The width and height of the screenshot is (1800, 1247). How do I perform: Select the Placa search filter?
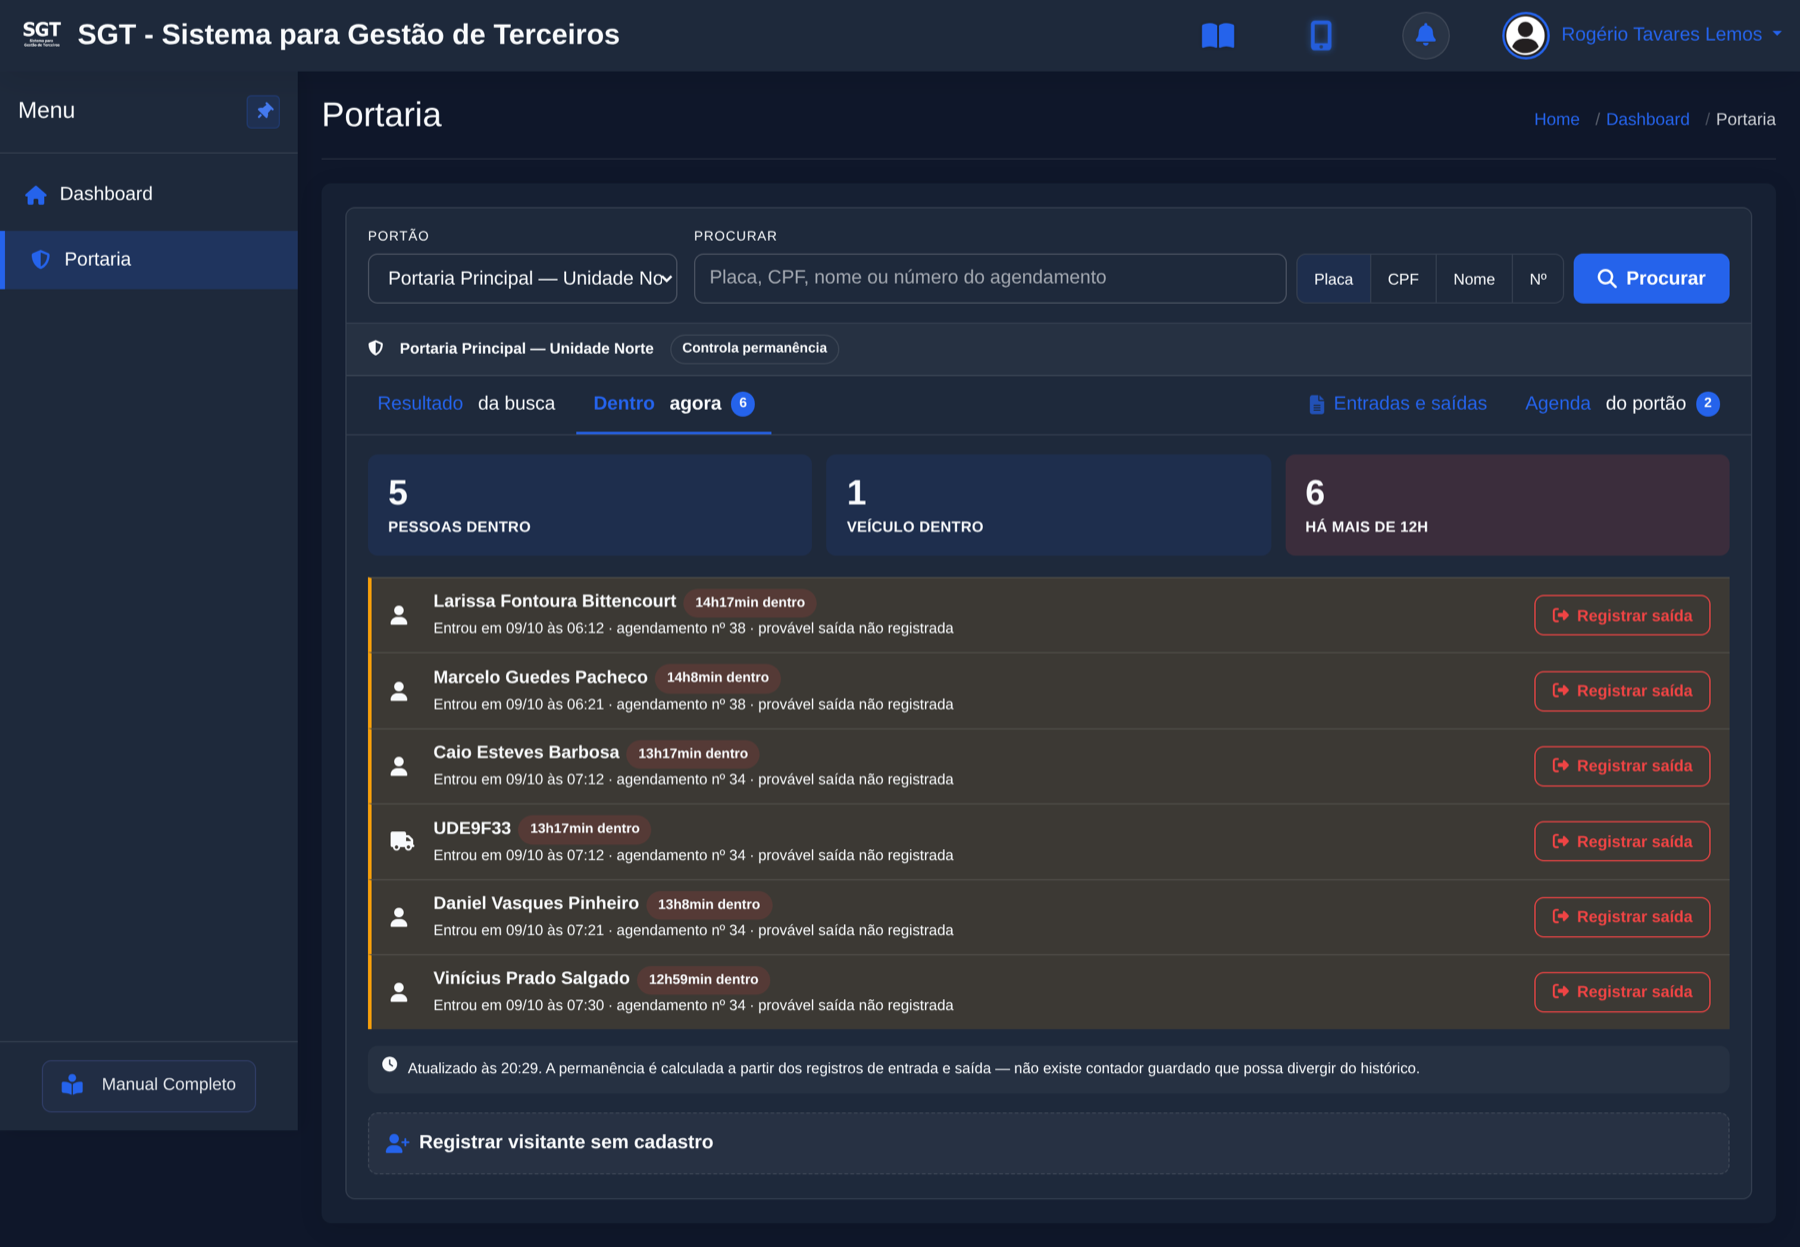(x=1333, y=279)
